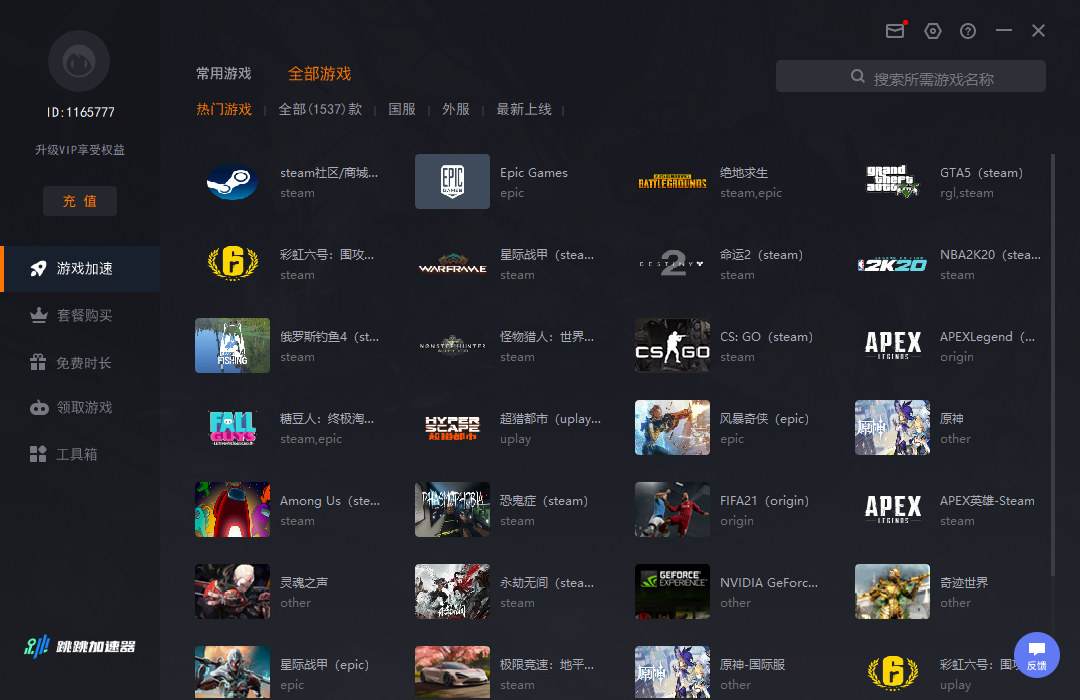
Task: Click the 充值 recharge button
Action: click(80, 201)
